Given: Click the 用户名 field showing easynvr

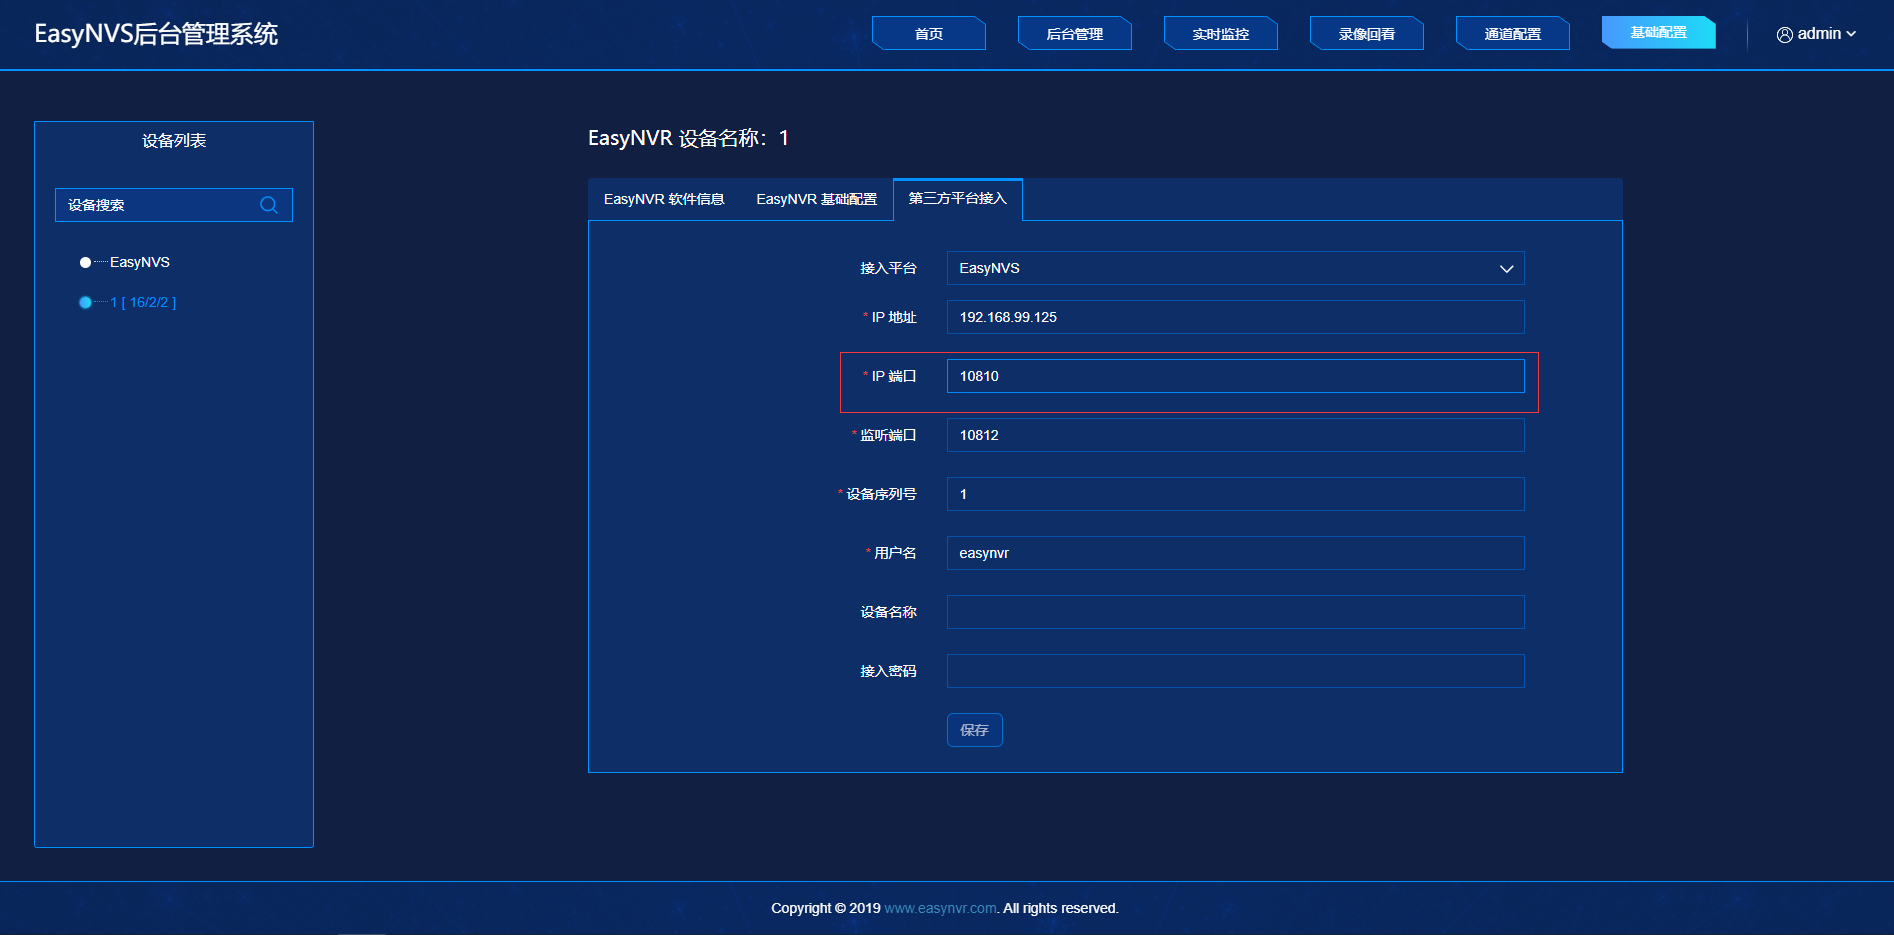Looking at the screenshot, I should (1235, 553).
